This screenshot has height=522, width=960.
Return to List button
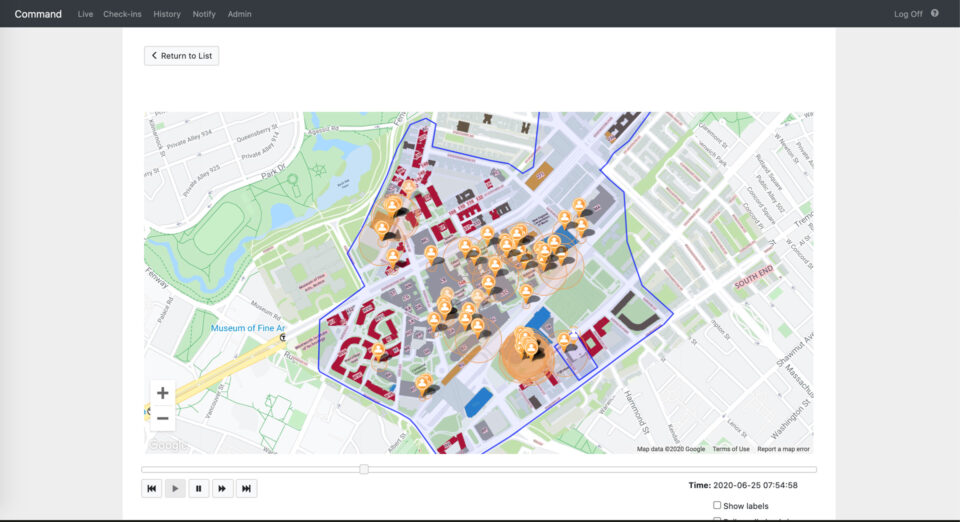coord(181,56)
